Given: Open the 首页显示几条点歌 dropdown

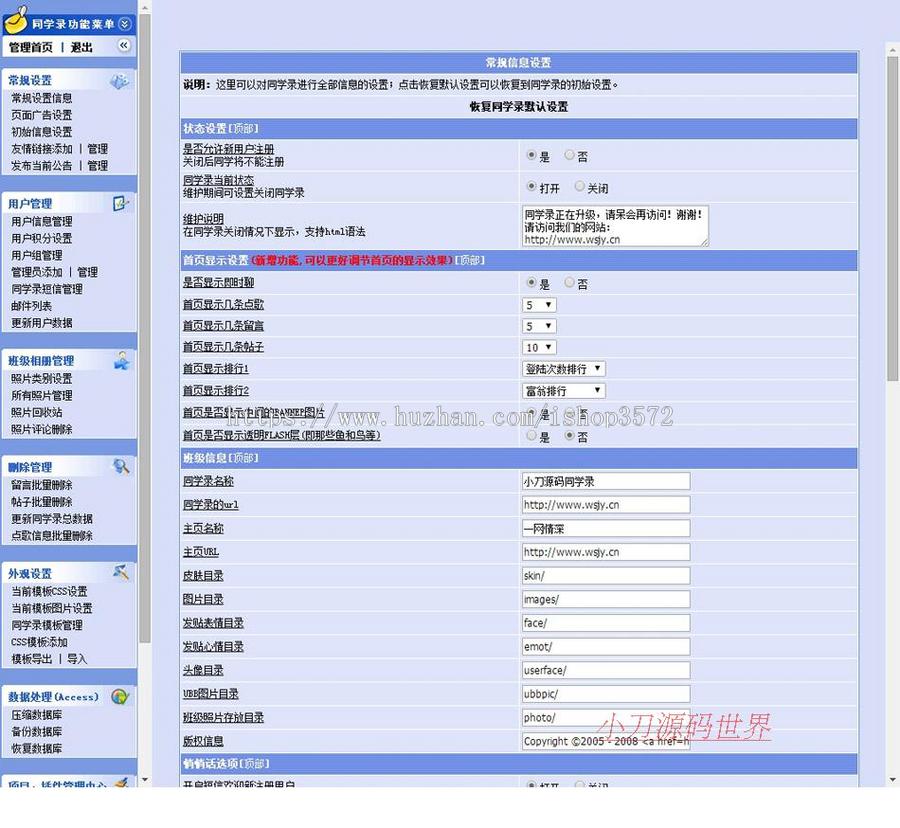Looking at the screenshot, I should point(539,304).
